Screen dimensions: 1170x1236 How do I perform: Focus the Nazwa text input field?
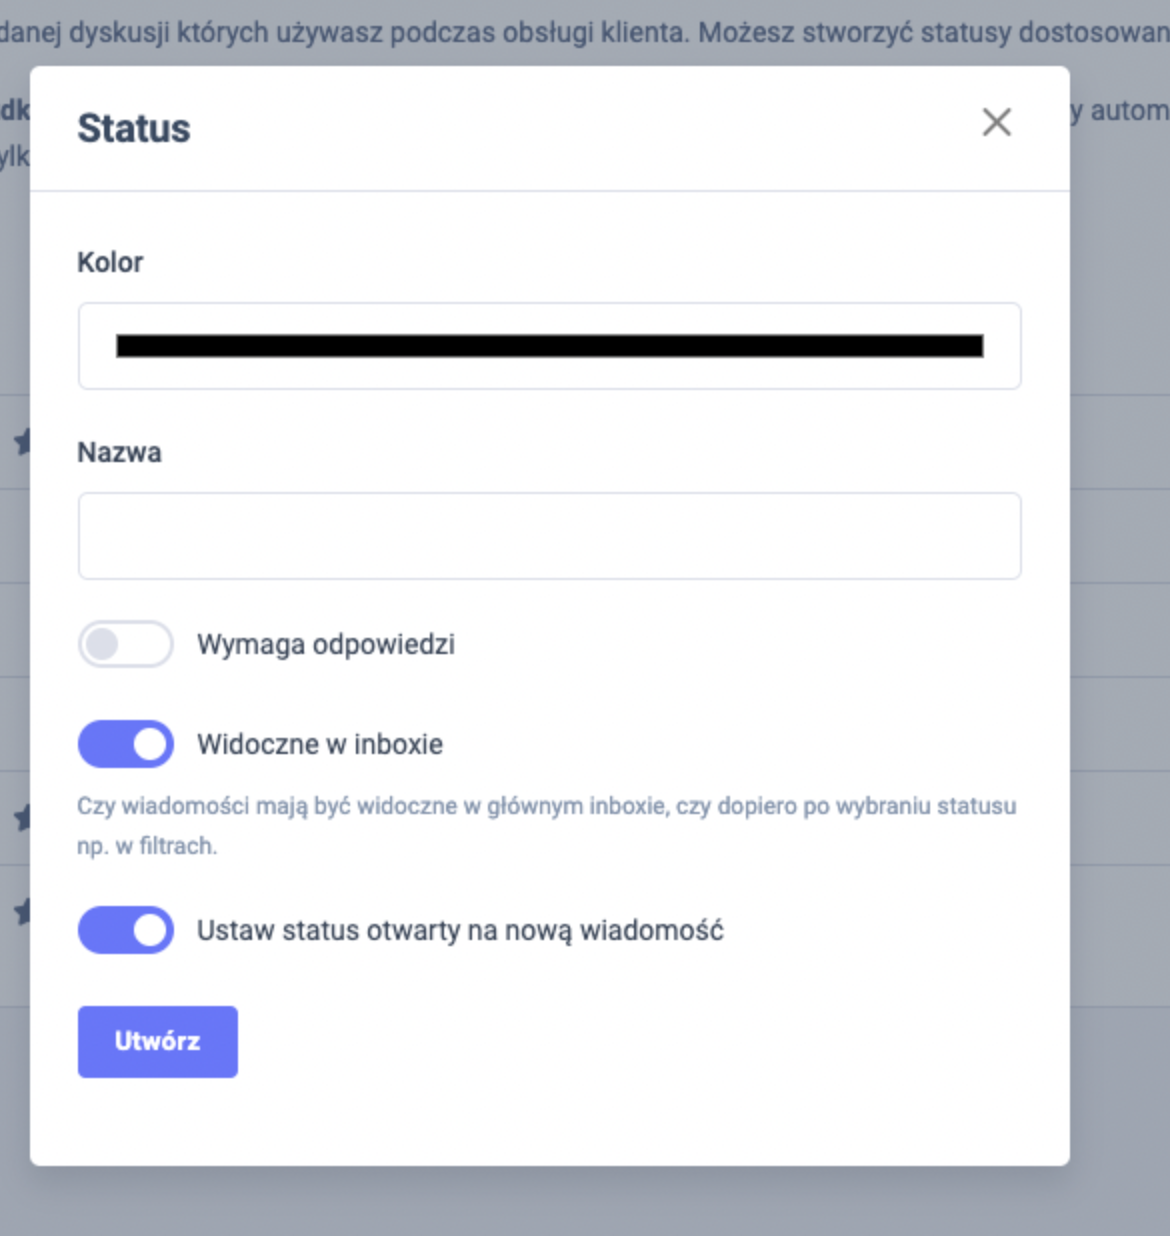549,536
